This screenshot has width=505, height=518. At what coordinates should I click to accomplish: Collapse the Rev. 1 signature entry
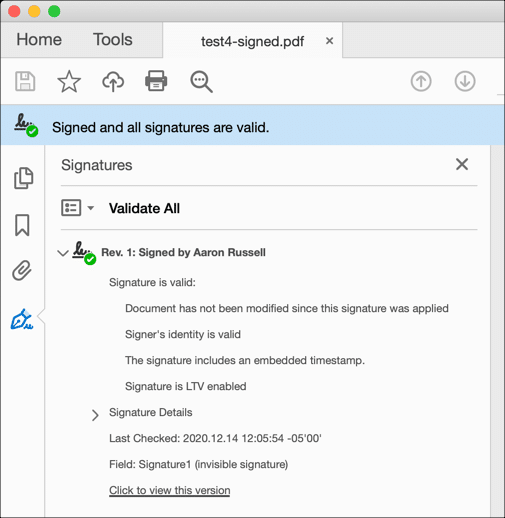tap(63, 253)
